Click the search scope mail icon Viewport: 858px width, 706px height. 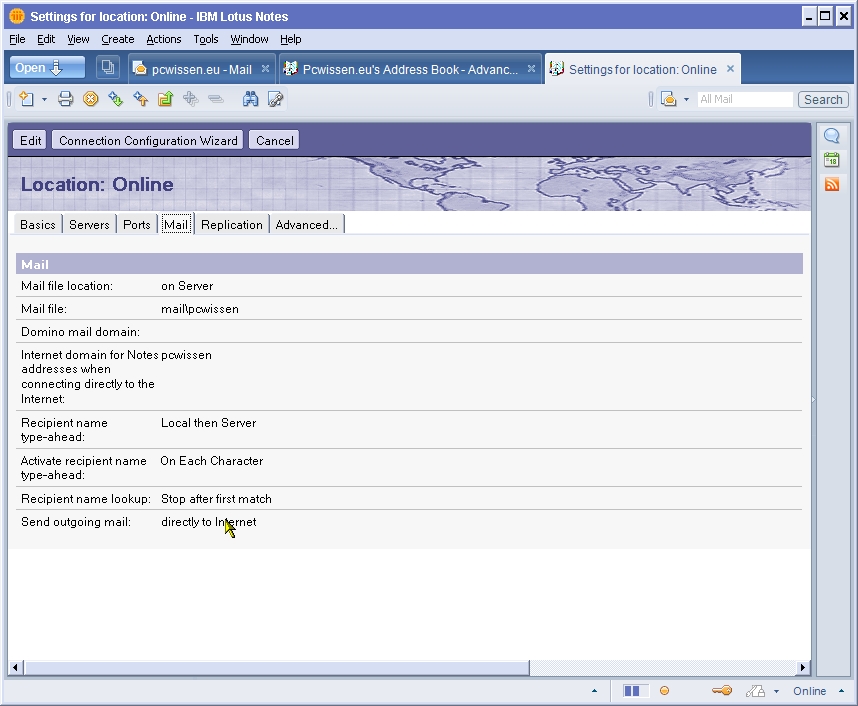(x=669, y=99)
